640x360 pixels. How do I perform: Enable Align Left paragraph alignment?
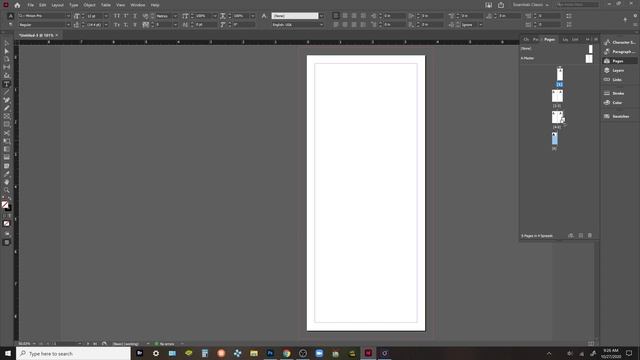pyautogui.click(x=336, y=16)
